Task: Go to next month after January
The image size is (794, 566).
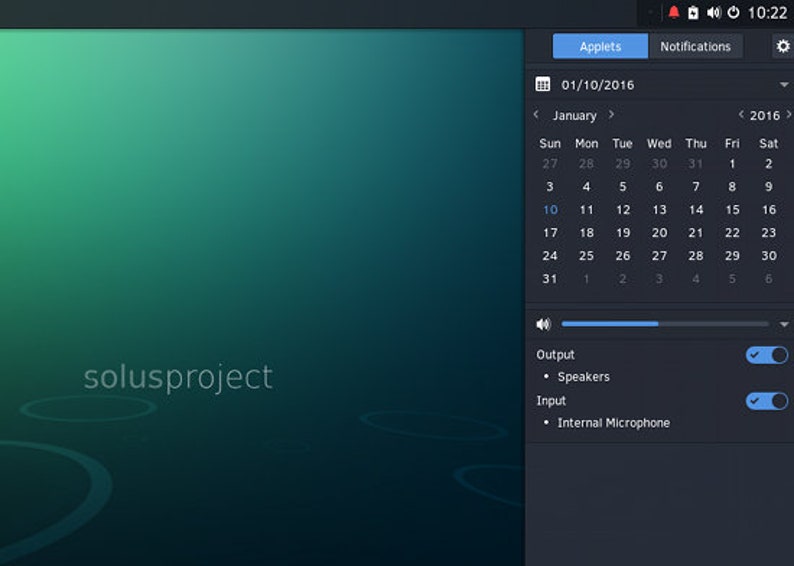Action: click(611, 115)
